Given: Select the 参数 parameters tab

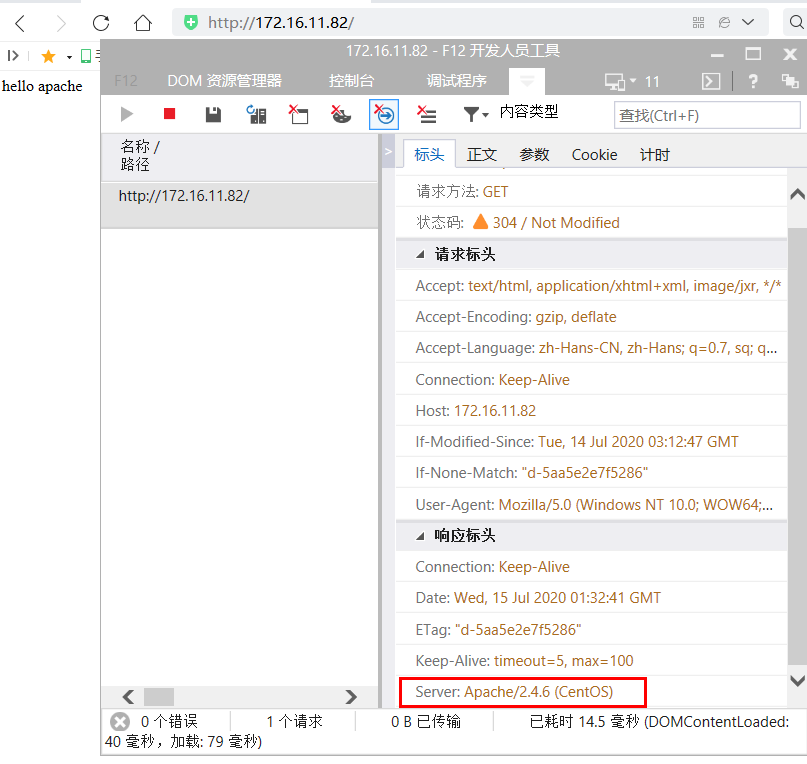Looking at the screenshot, I should [534, 154].
